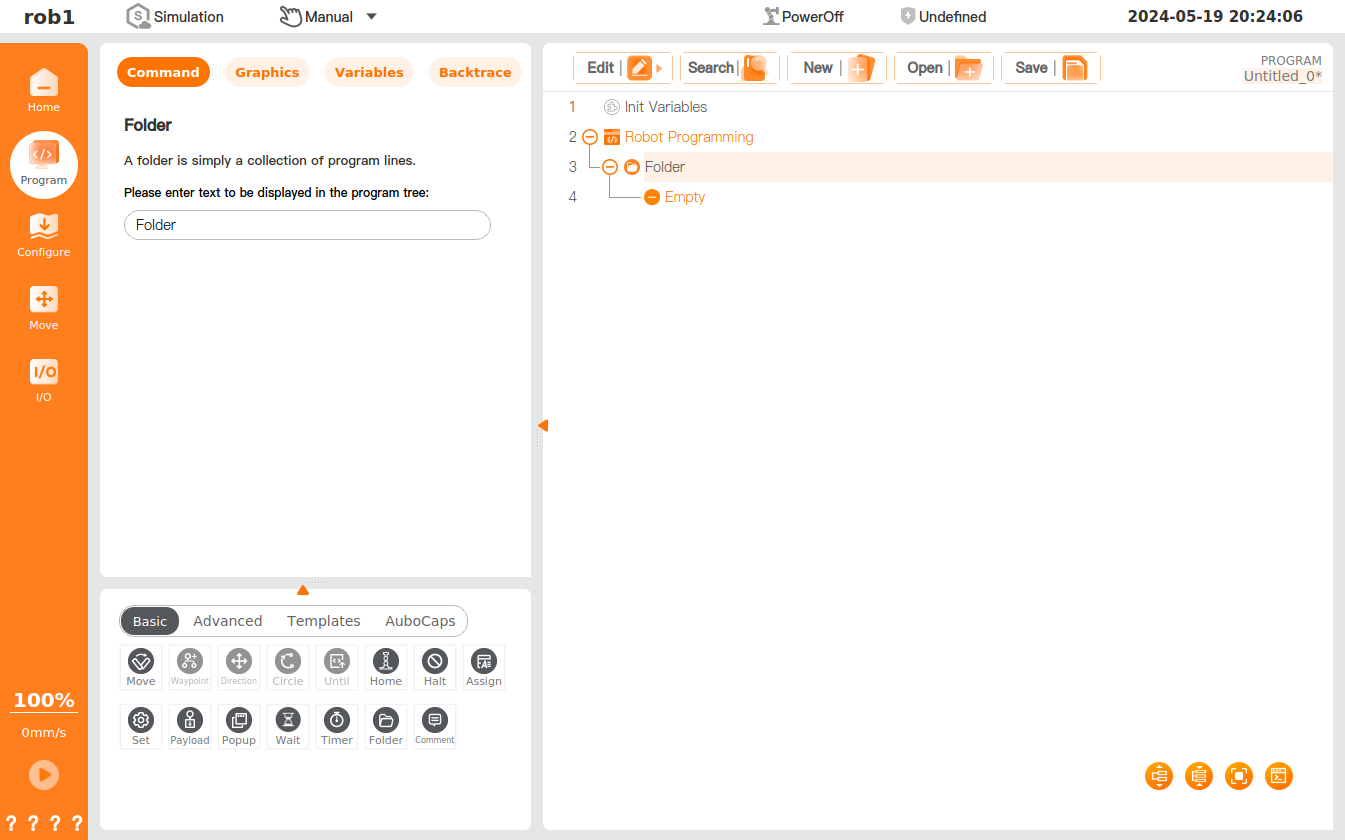Collapse the Folder node in tree
Screen dimensions: 1345x840
(x=610, y=167)
